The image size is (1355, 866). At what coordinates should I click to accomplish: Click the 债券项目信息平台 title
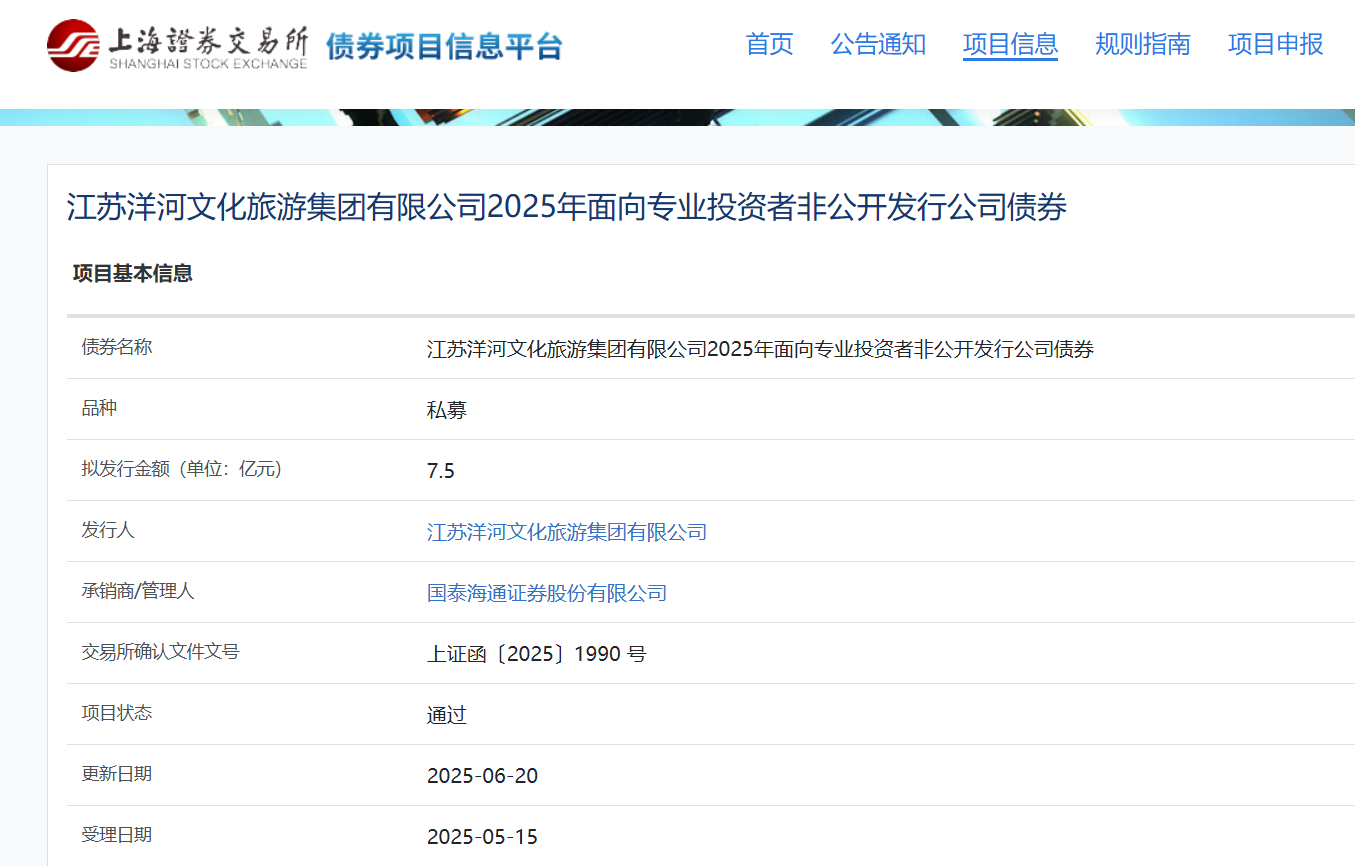[444, 46]
